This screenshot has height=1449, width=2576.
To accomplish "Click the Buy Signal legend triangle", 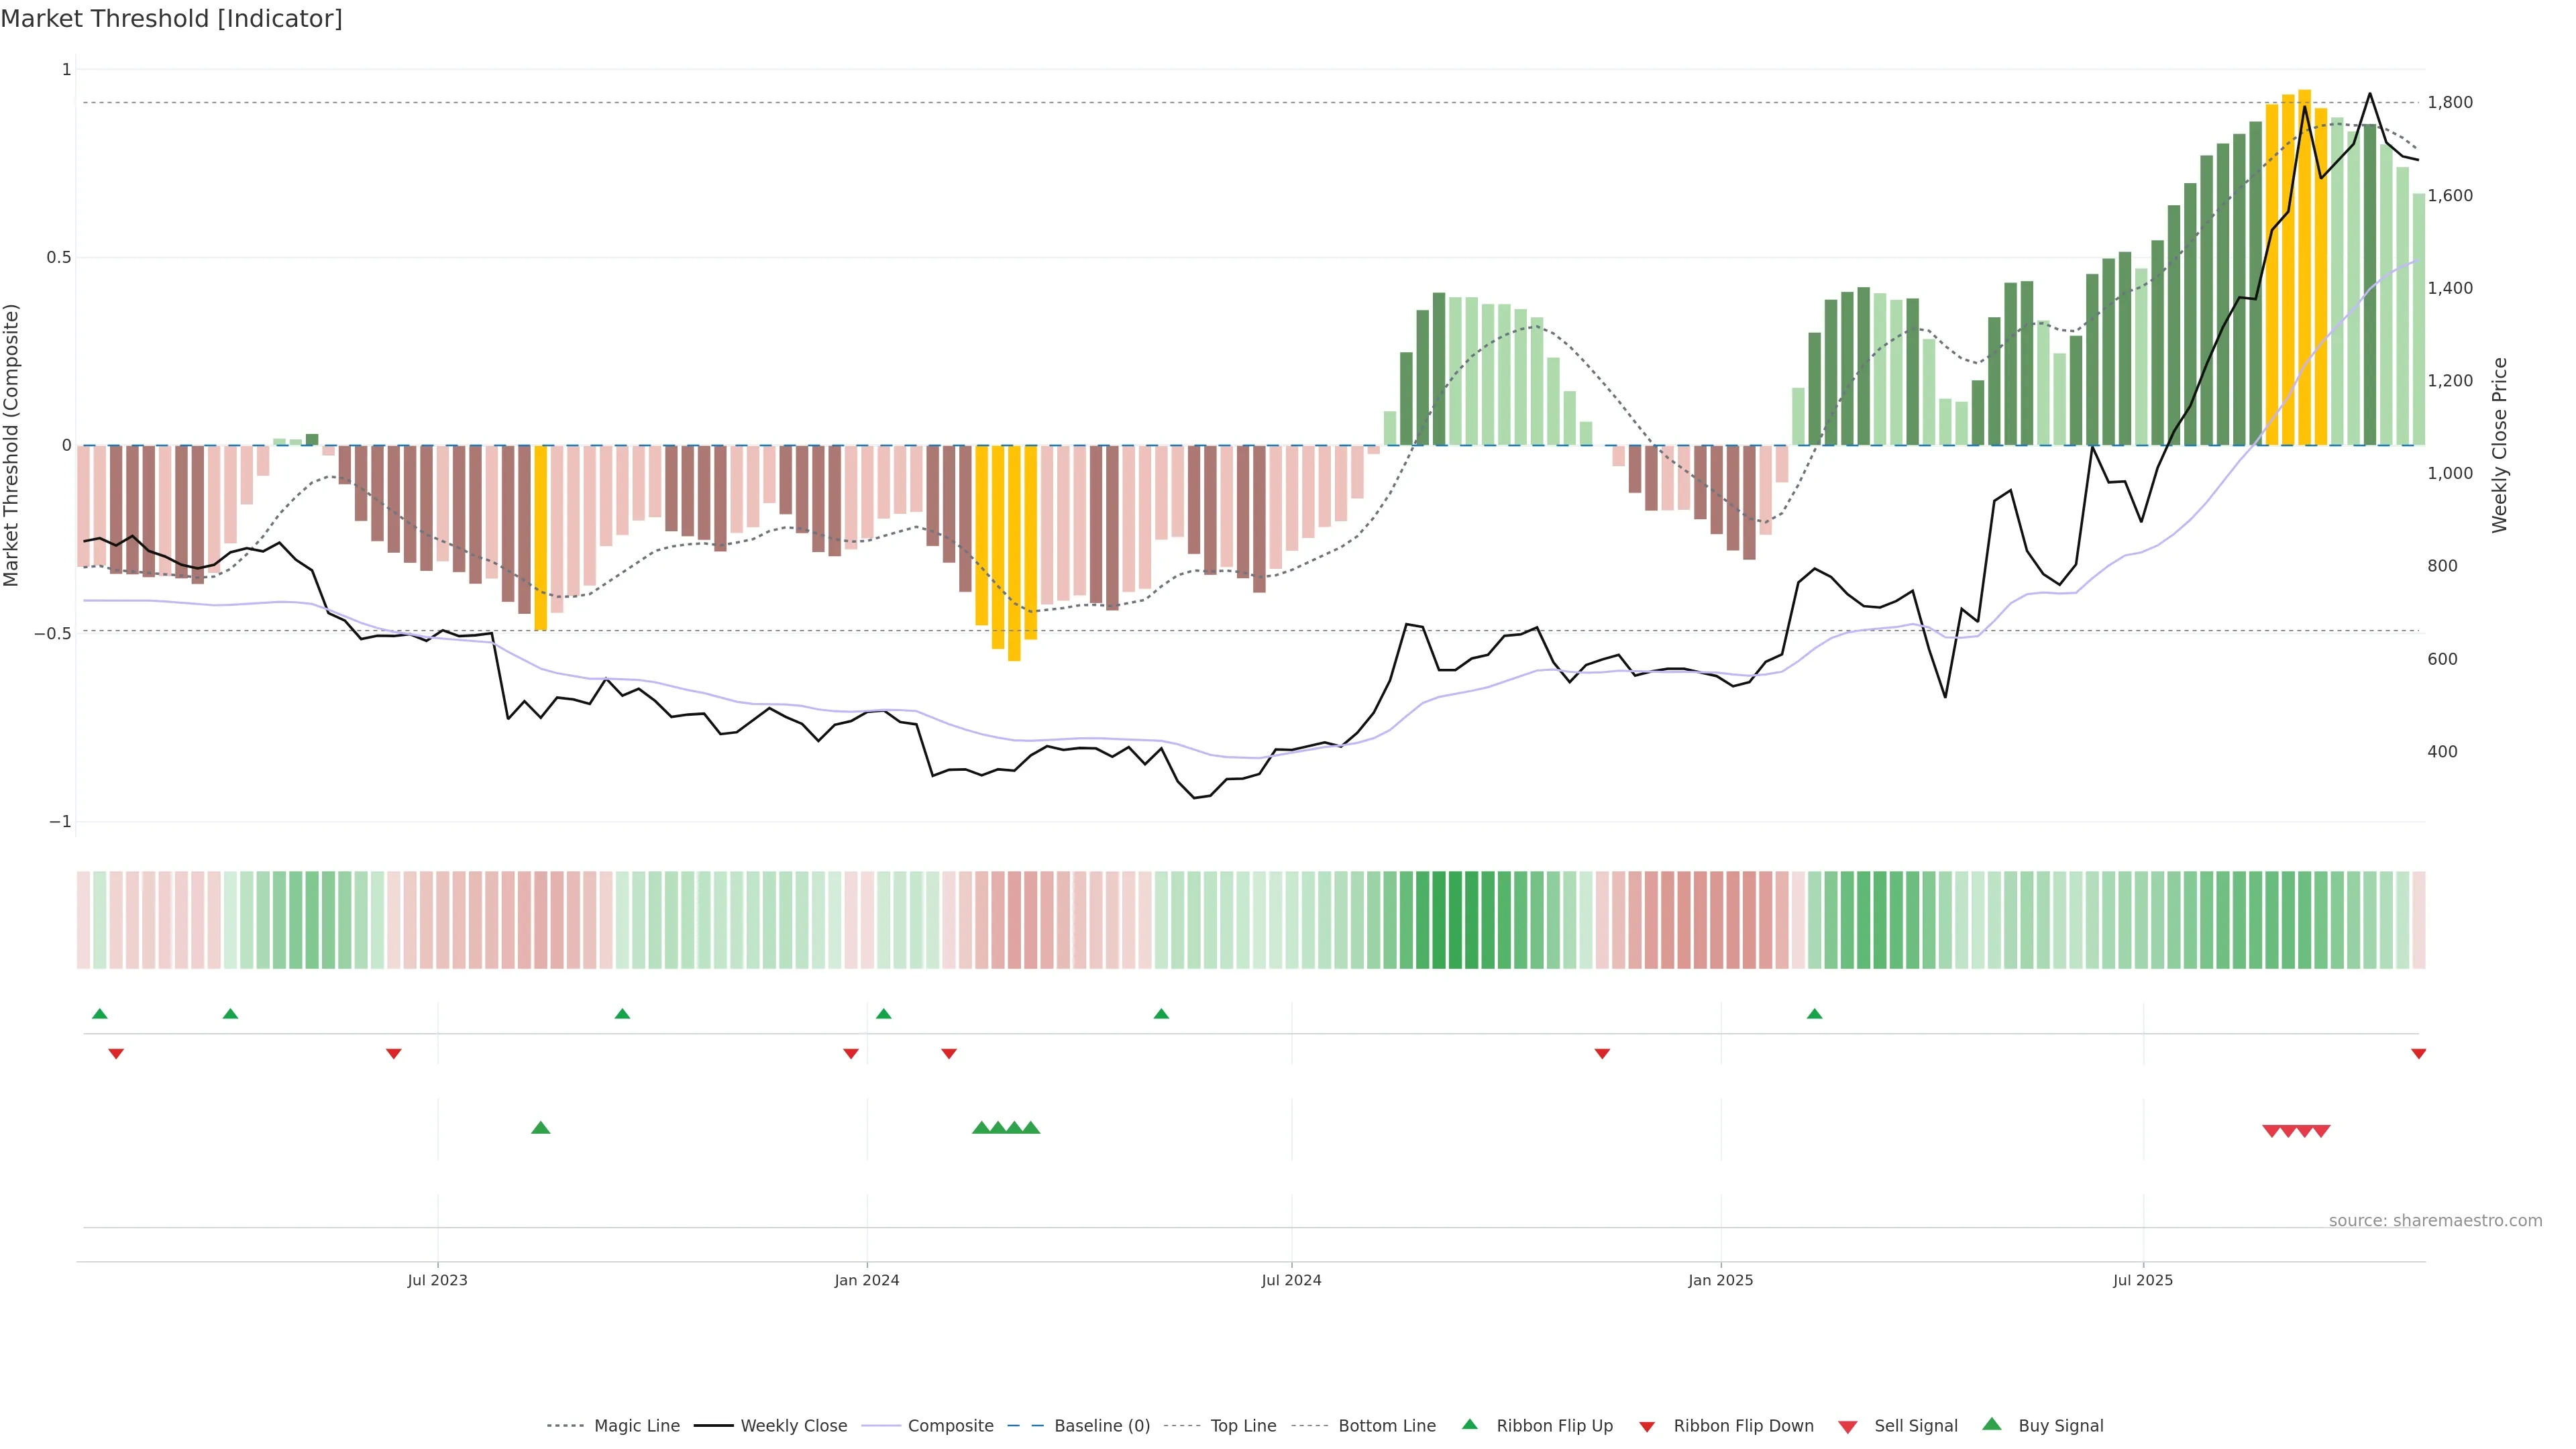I will pos(1992,1425).
